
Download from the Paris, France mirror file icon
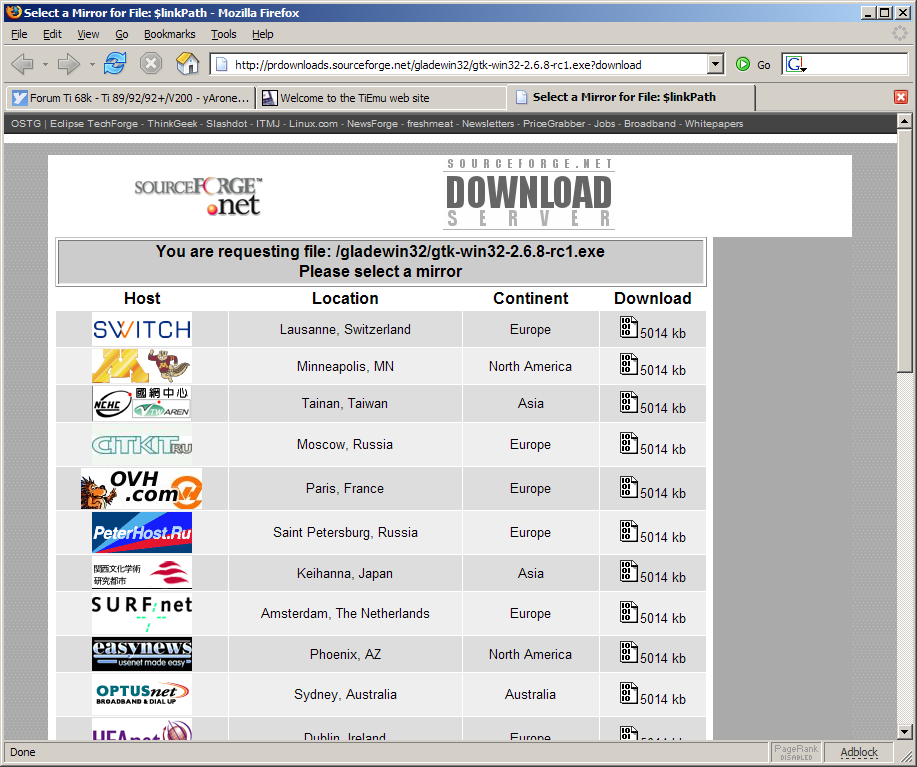[x=629, y=487]
